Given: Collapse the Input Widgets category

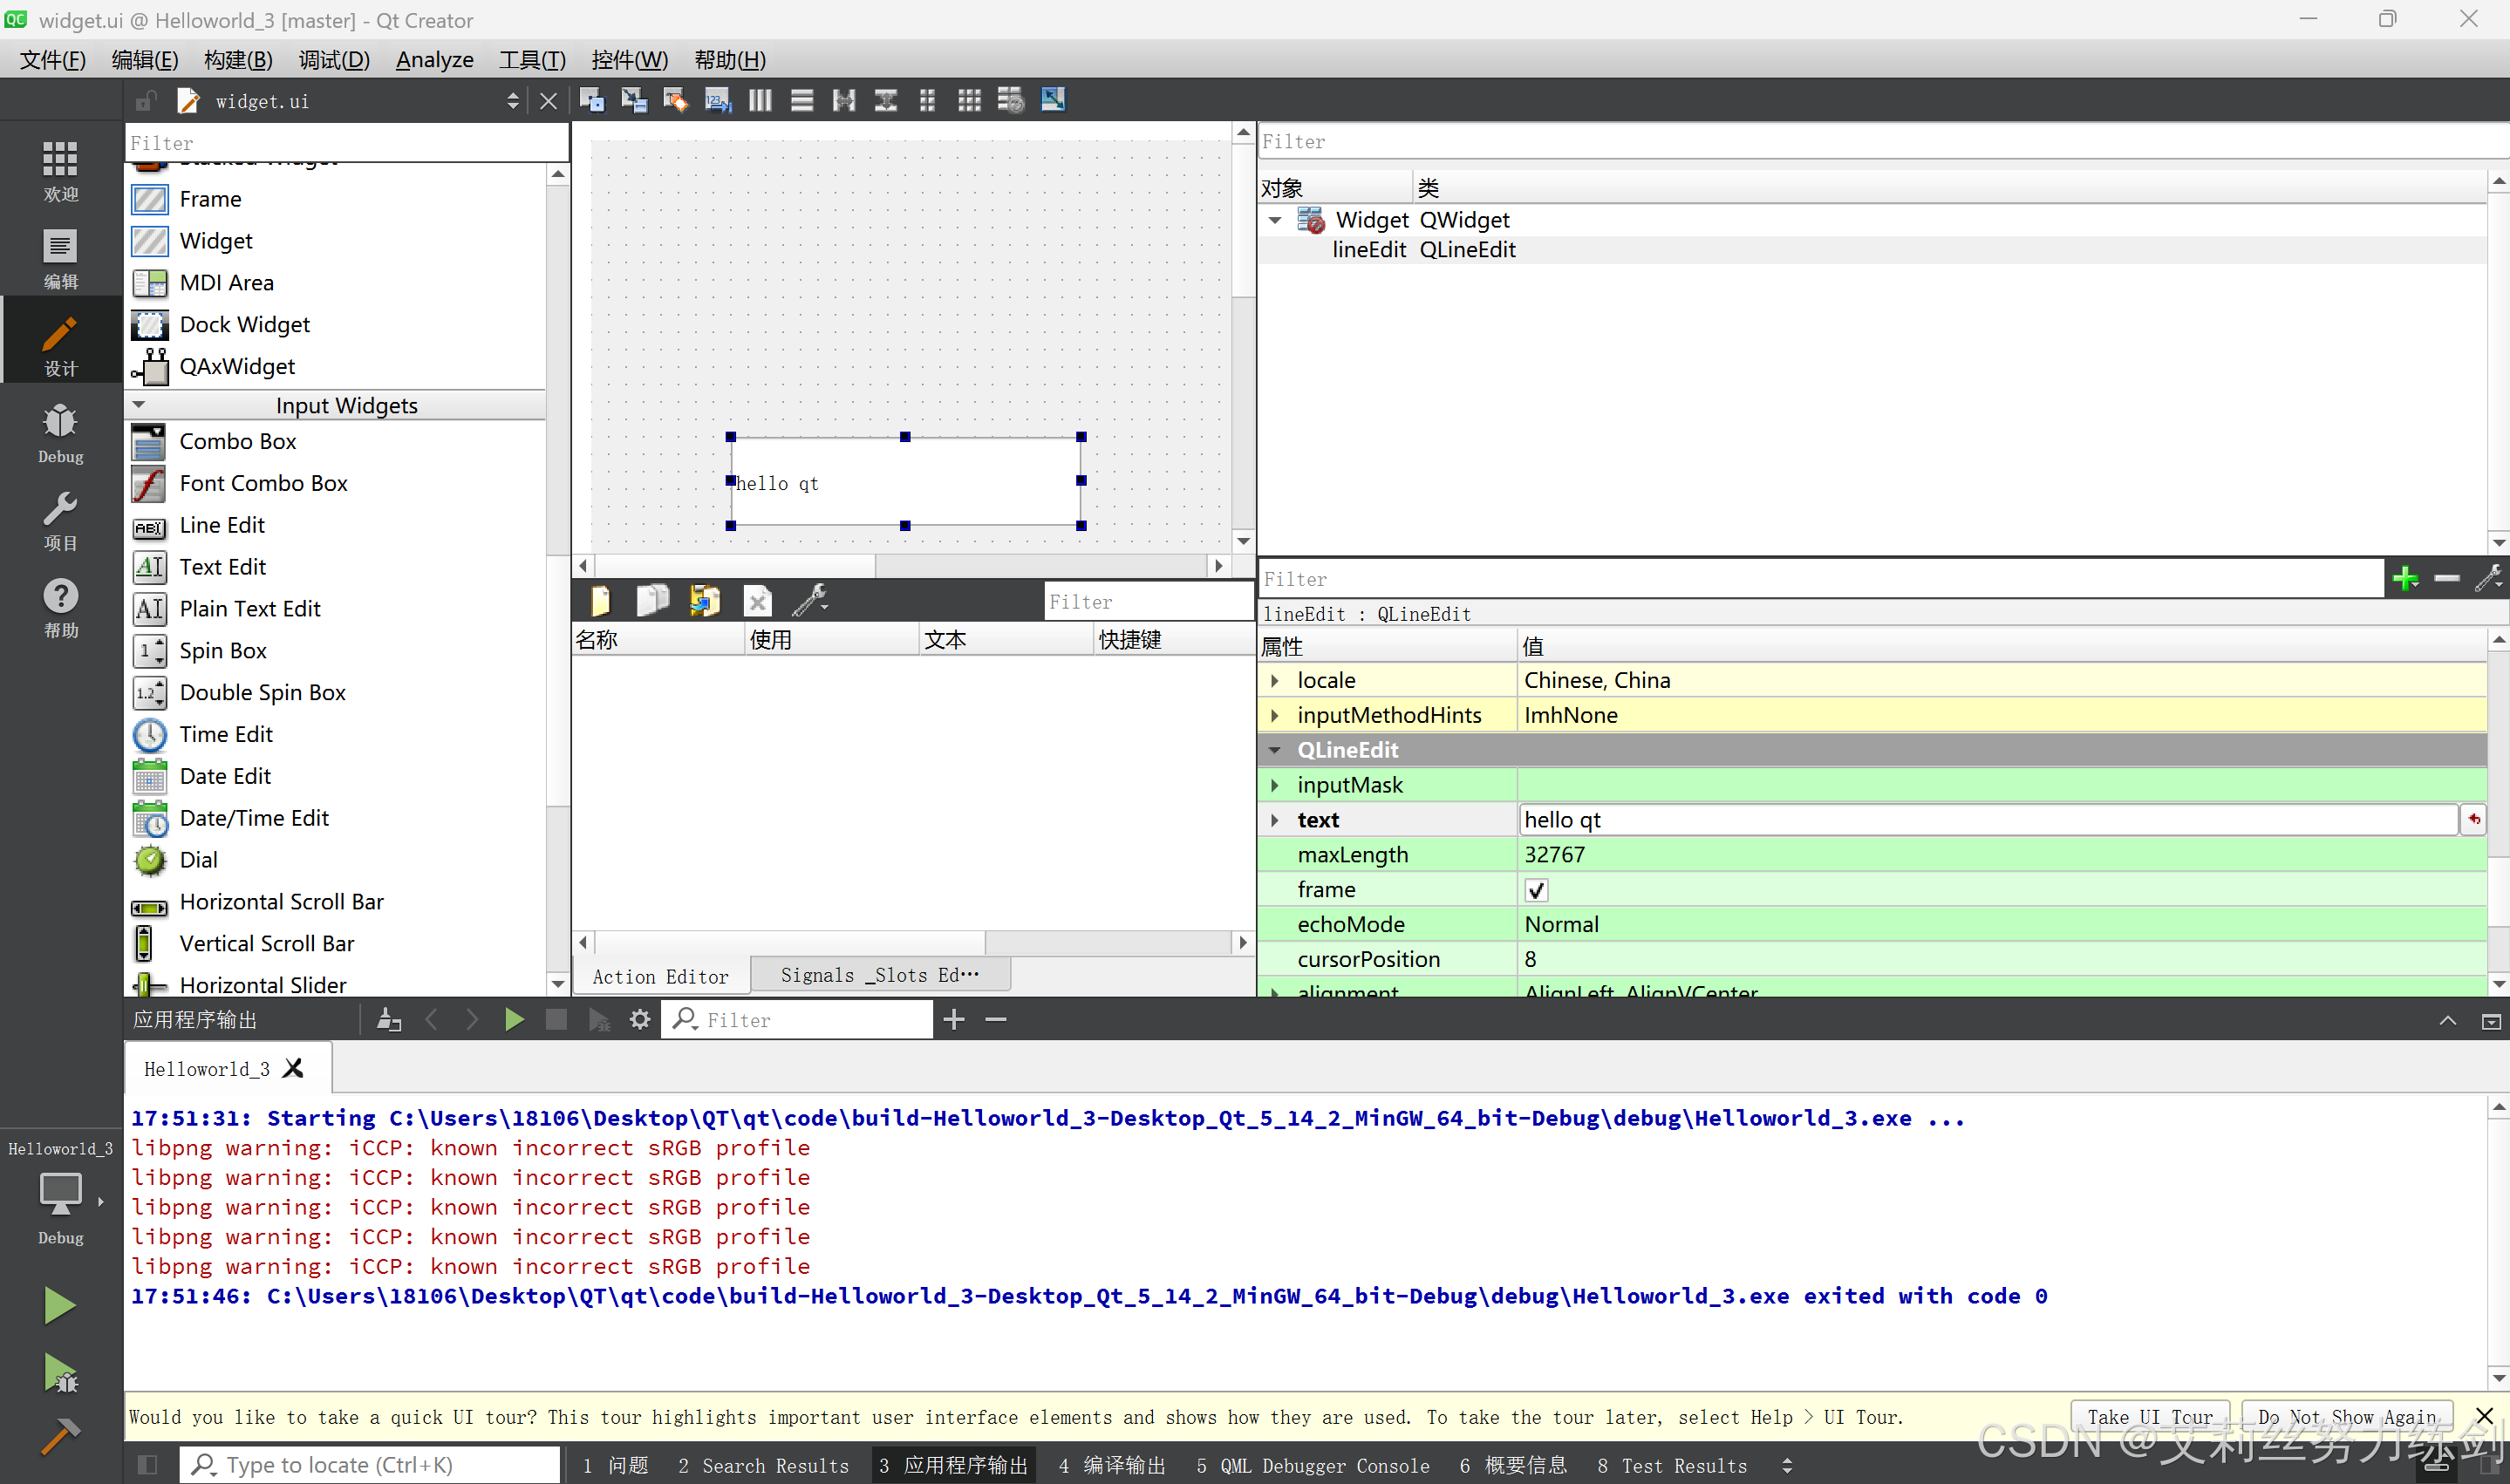Looking at the screenshot, I should click(139, 405).
